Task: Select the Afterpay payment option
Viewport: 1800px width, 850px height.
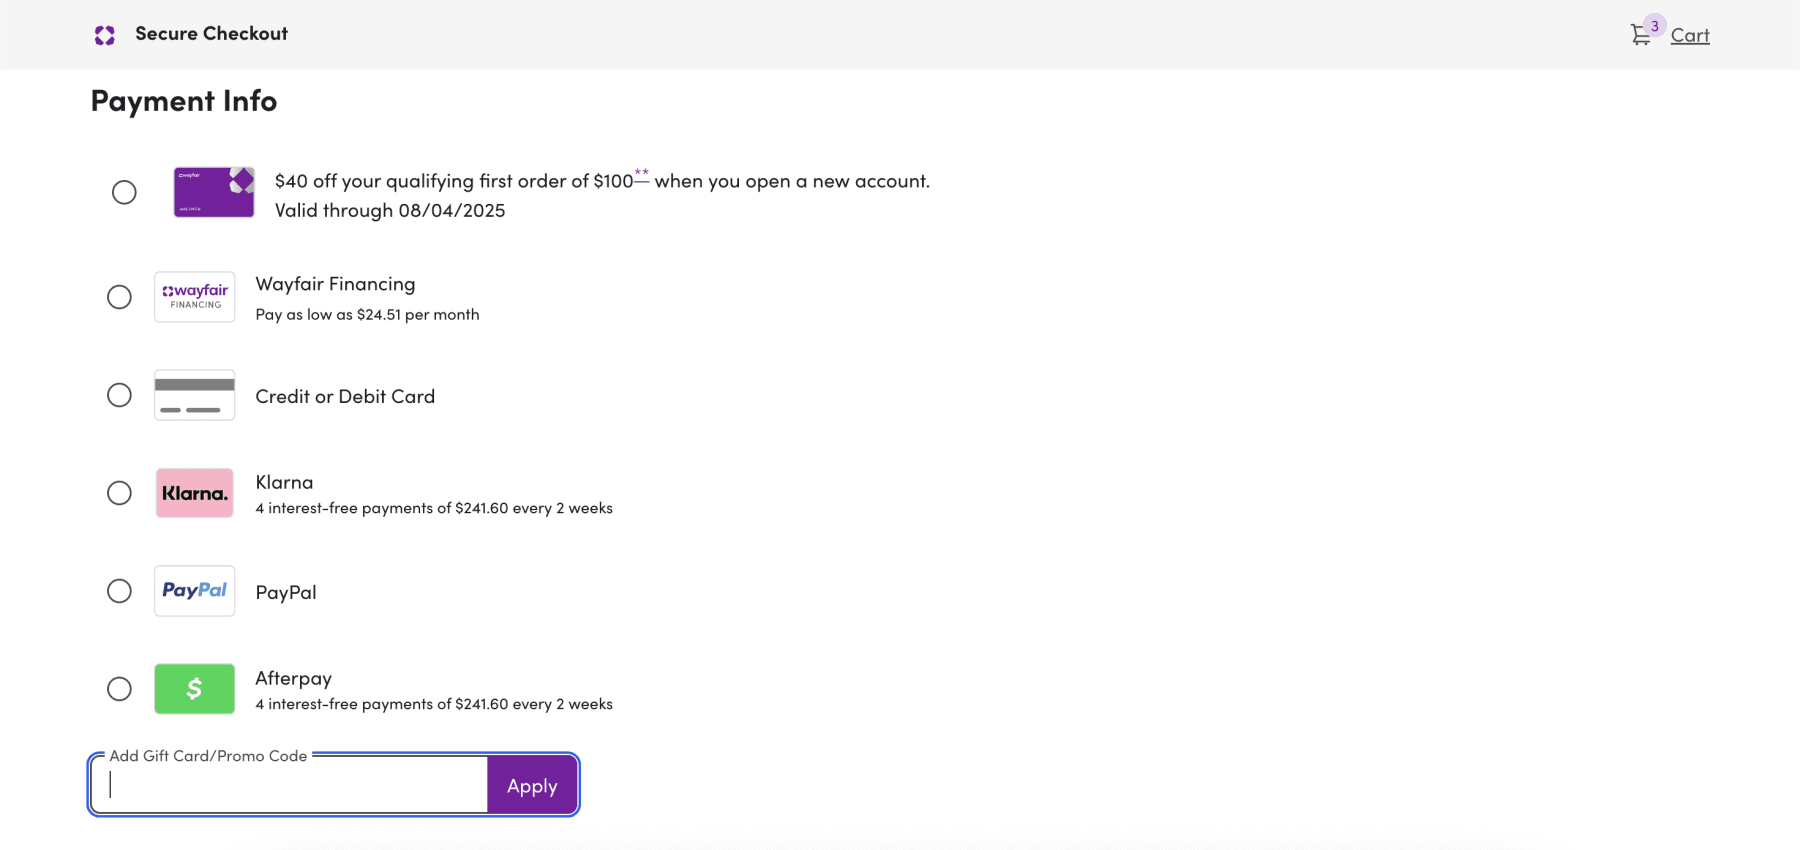Action: (120, 688)
